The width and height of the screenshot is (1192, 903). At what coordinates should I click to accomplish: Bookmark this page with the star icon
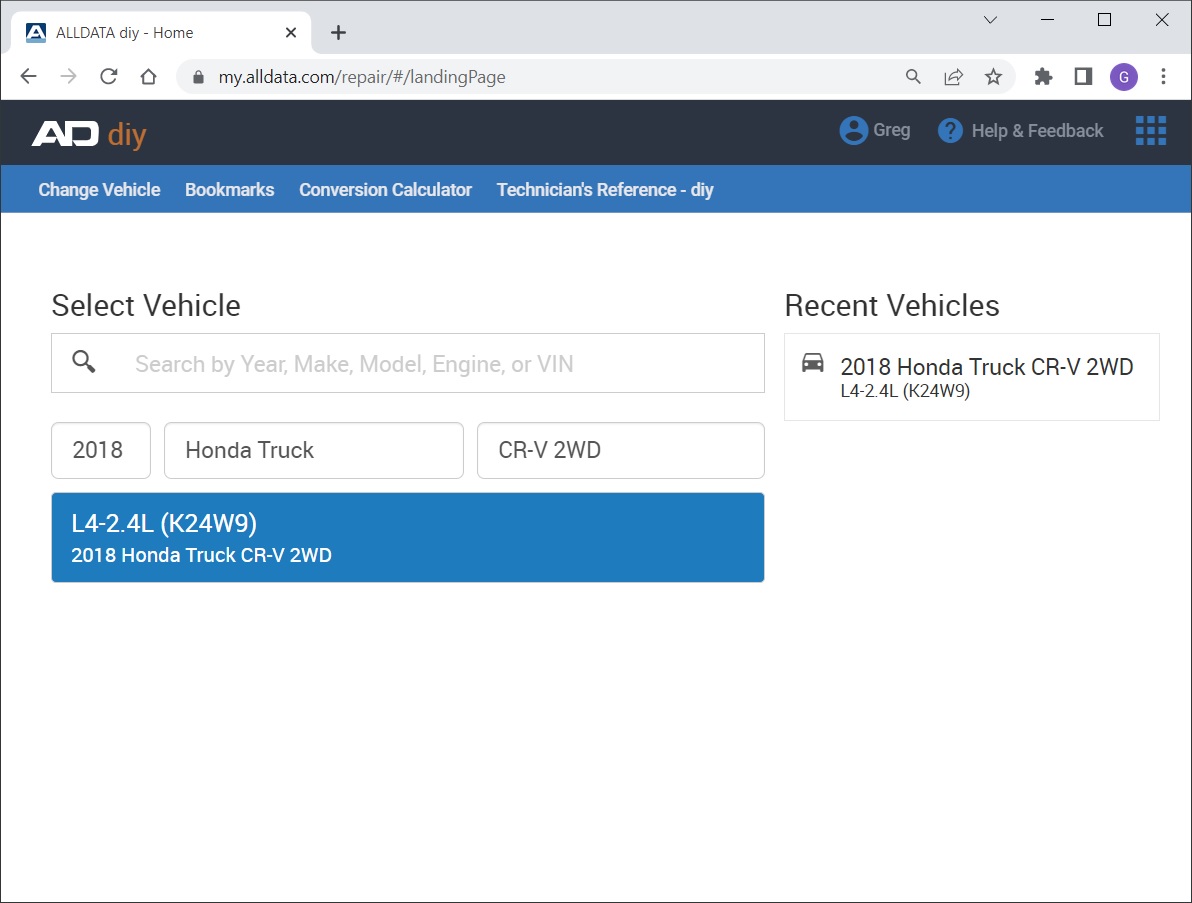[x=993, y=77]
